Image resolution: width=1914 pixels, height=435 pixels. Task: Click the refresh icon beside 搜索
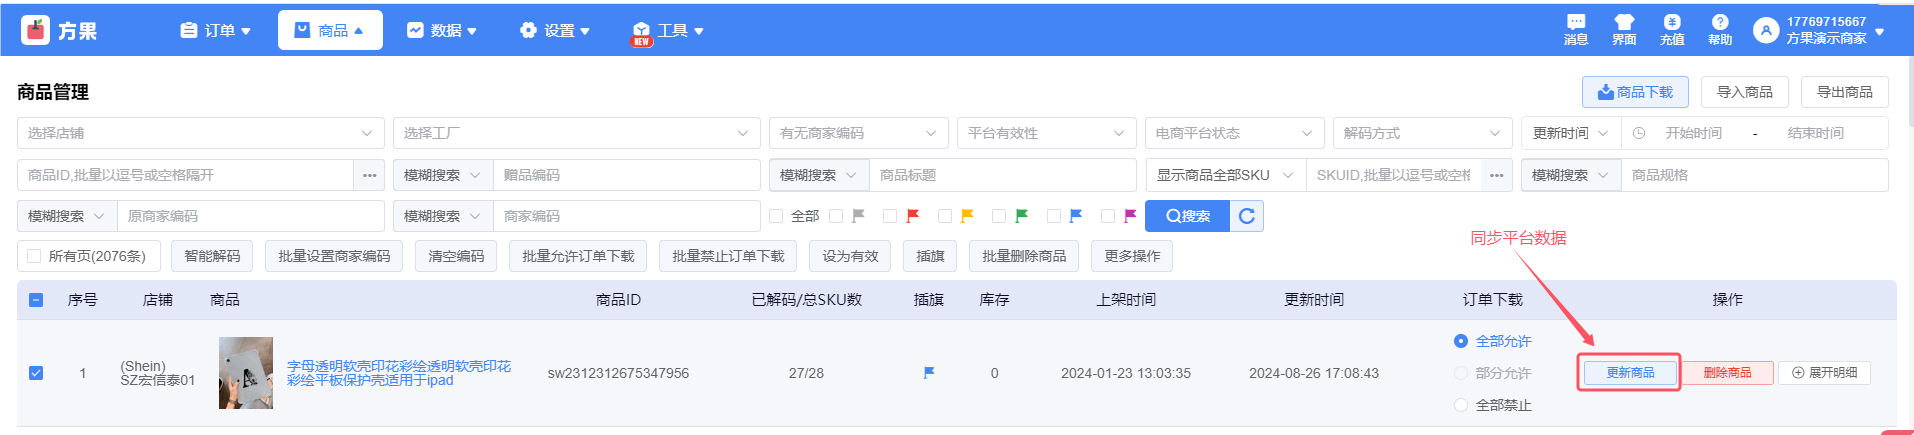point(1247,216)
